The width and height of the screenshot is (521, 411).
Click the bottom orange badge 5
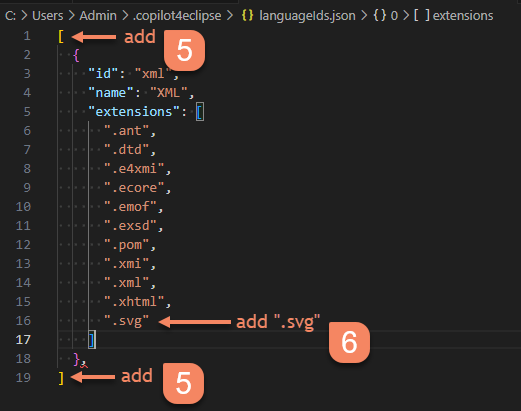[x=183, y=383]
